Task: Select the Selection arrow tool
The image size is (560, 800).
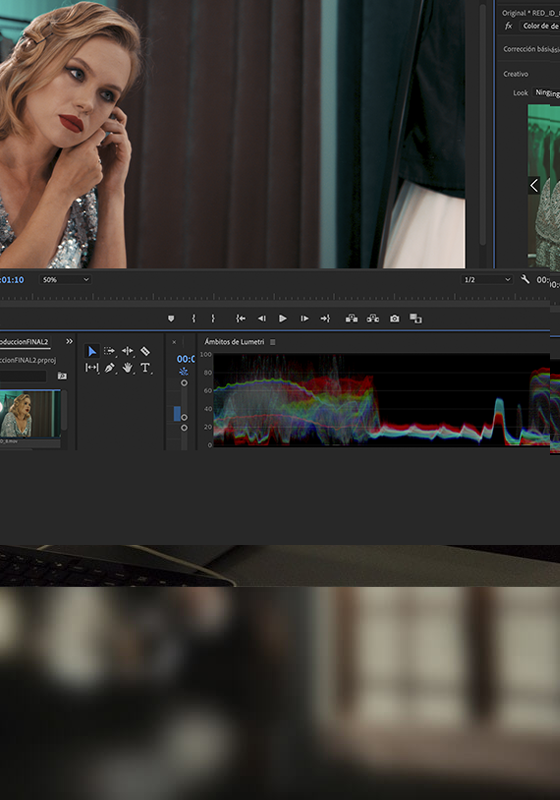Action: (92, 351)
